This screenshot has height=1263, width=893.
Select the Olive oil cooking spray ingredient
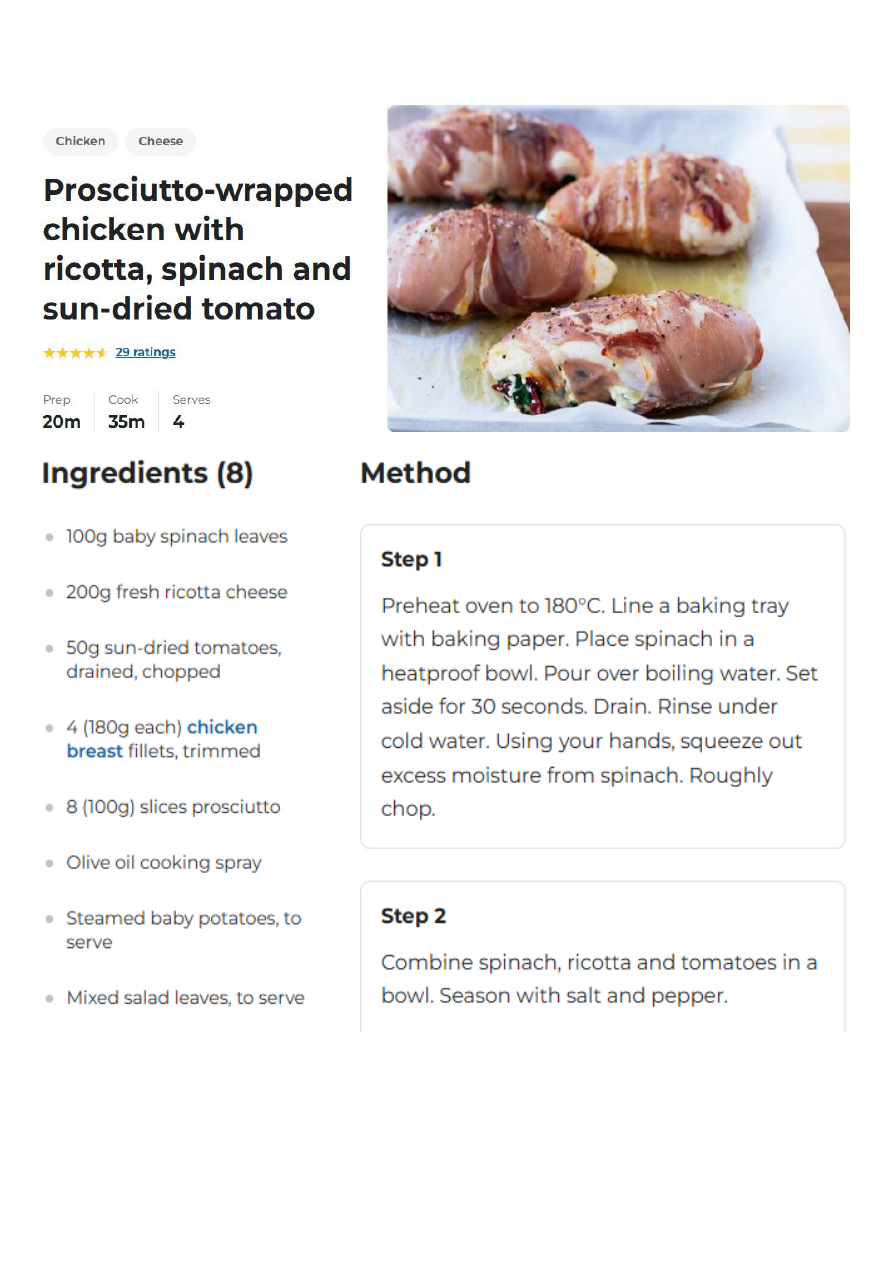coord(163,863)
